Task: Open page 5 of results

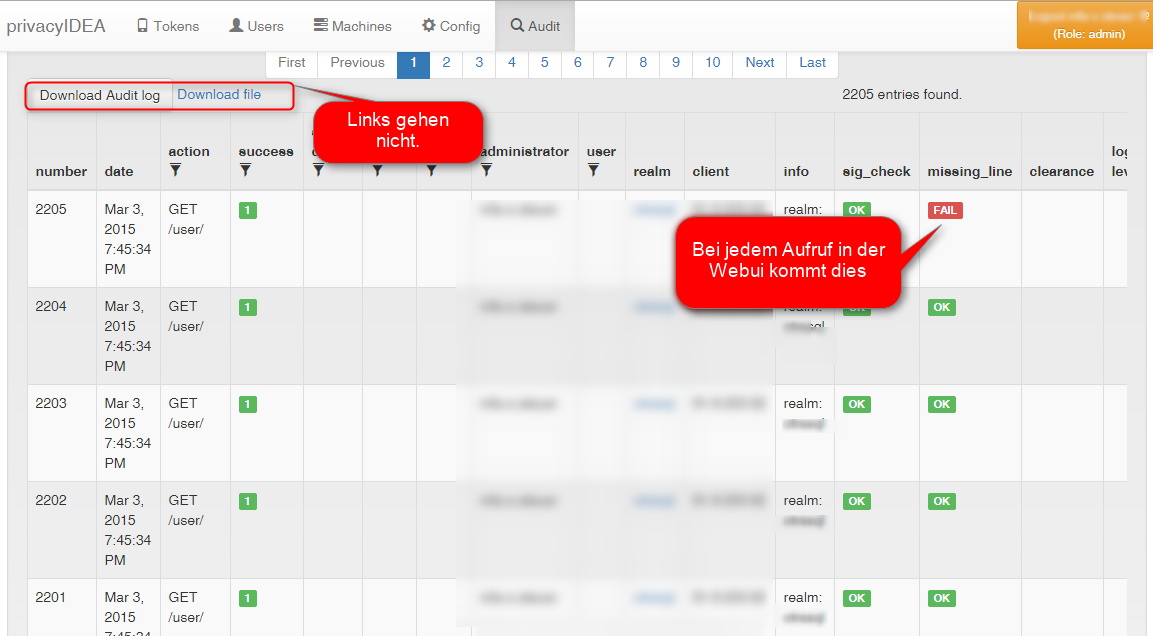Action: 545,63
